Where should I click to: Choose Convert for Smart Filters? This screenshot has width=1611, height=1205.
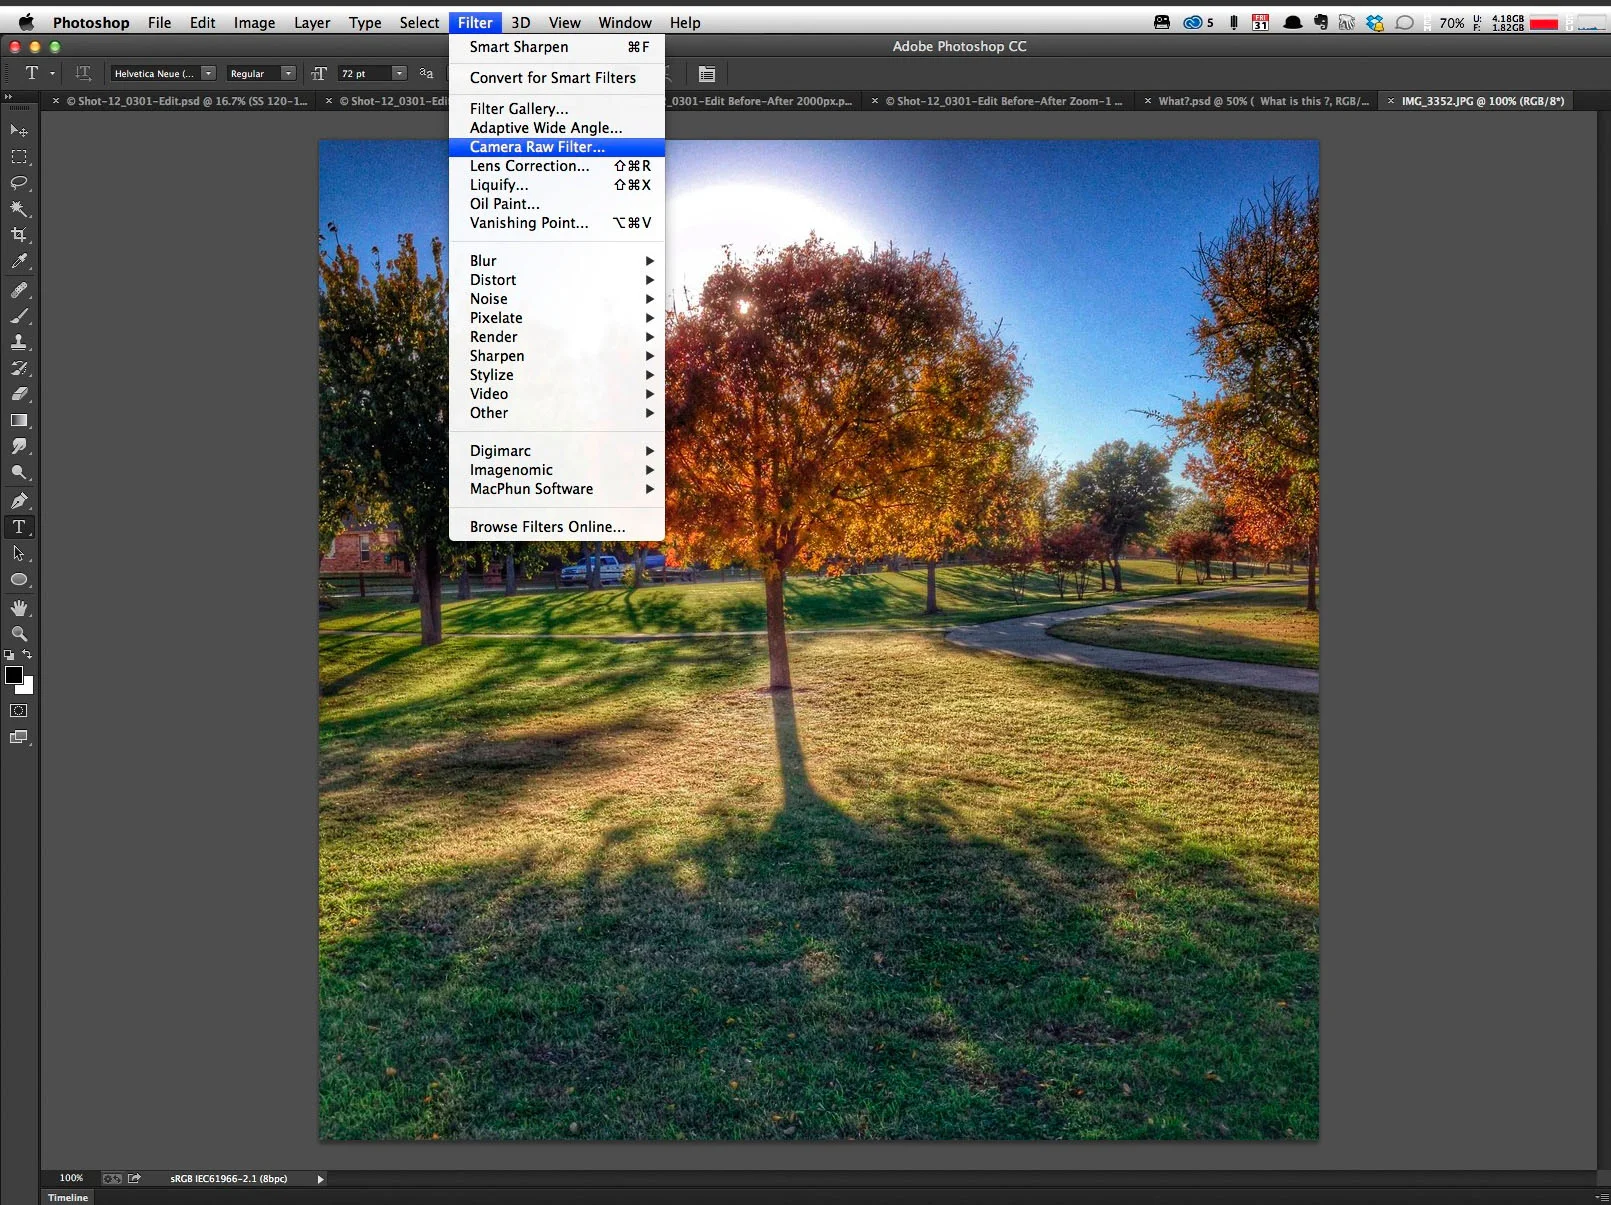[552, 78]
